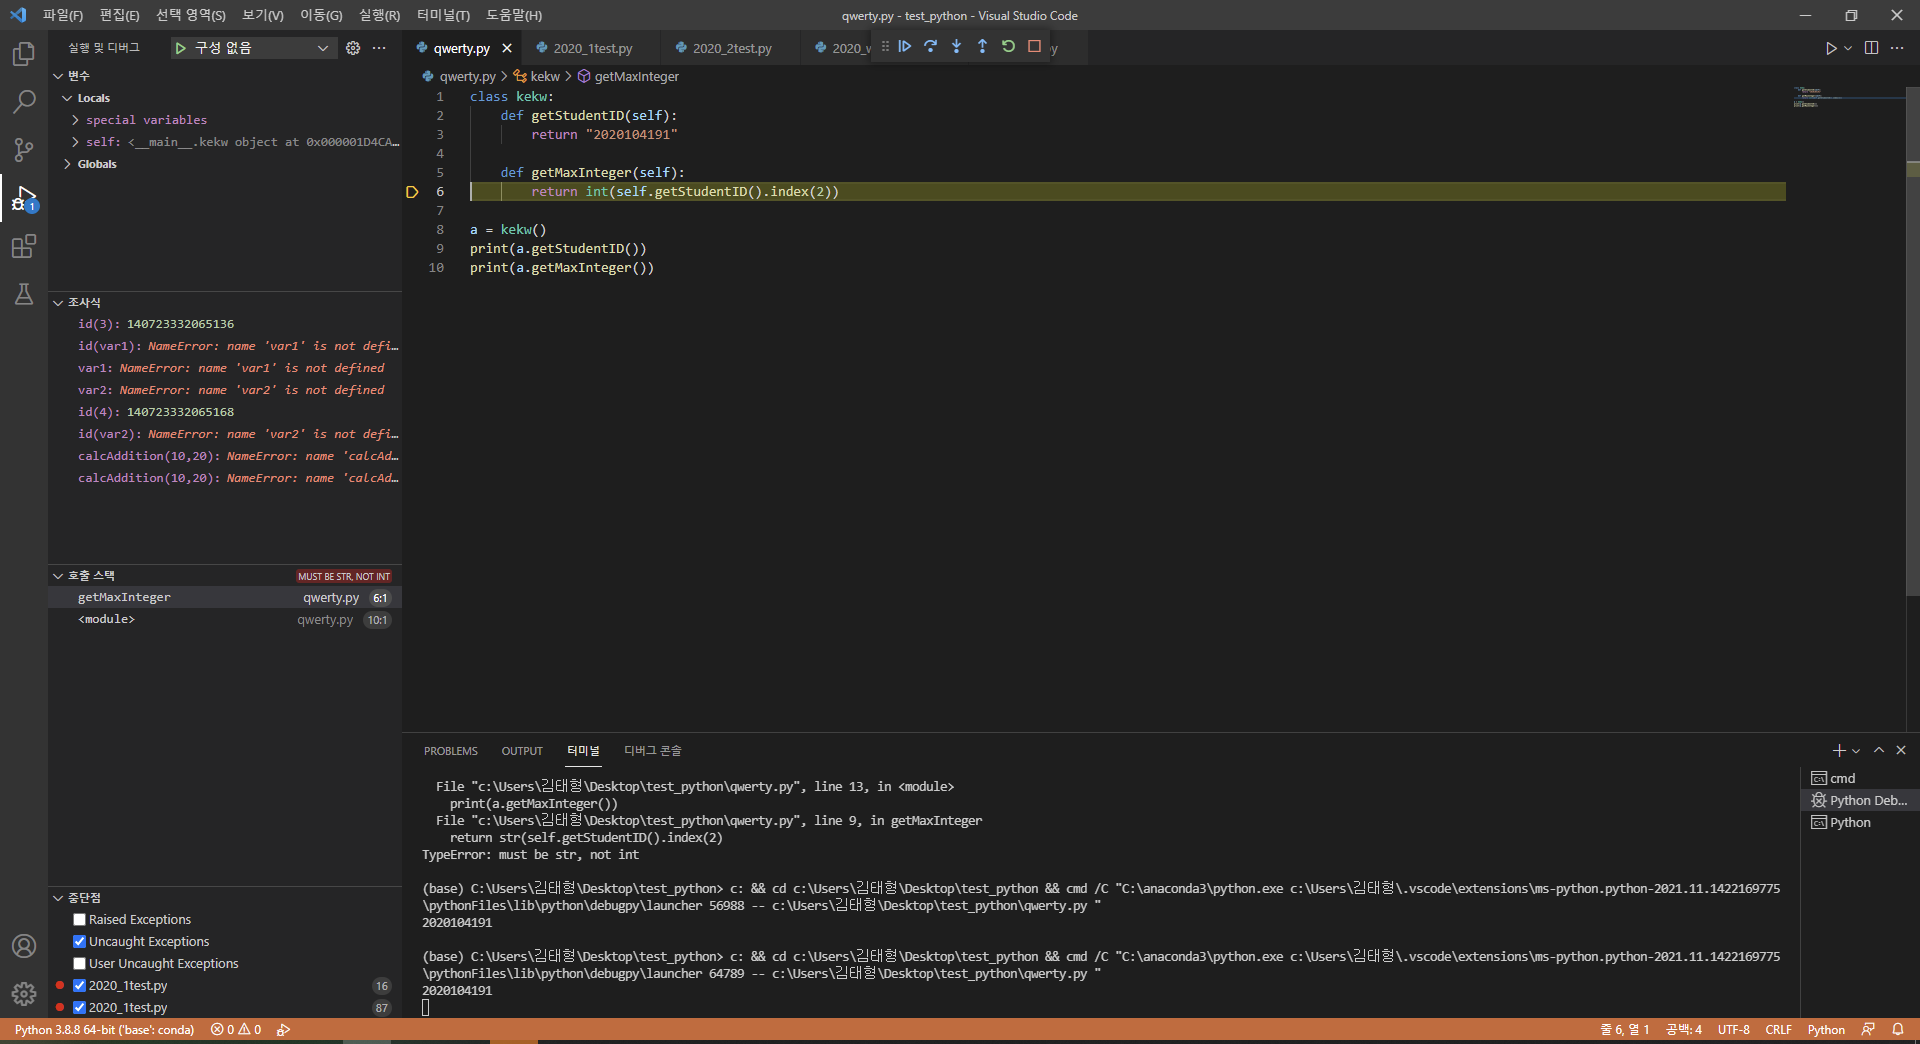Open the Run and Debug view
The image size is (1920, 1044).
pyautogui.click(x=24, y=198)
